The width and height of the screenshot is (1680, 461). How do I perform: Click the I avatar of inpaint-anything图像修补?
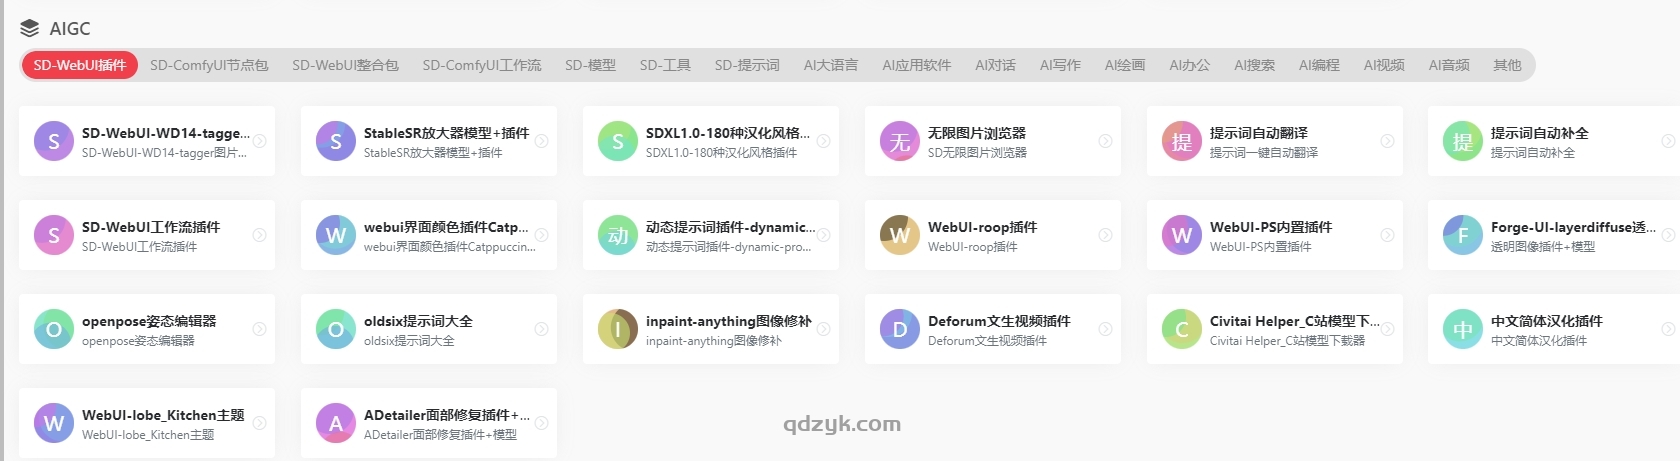(x=618, y=329)
